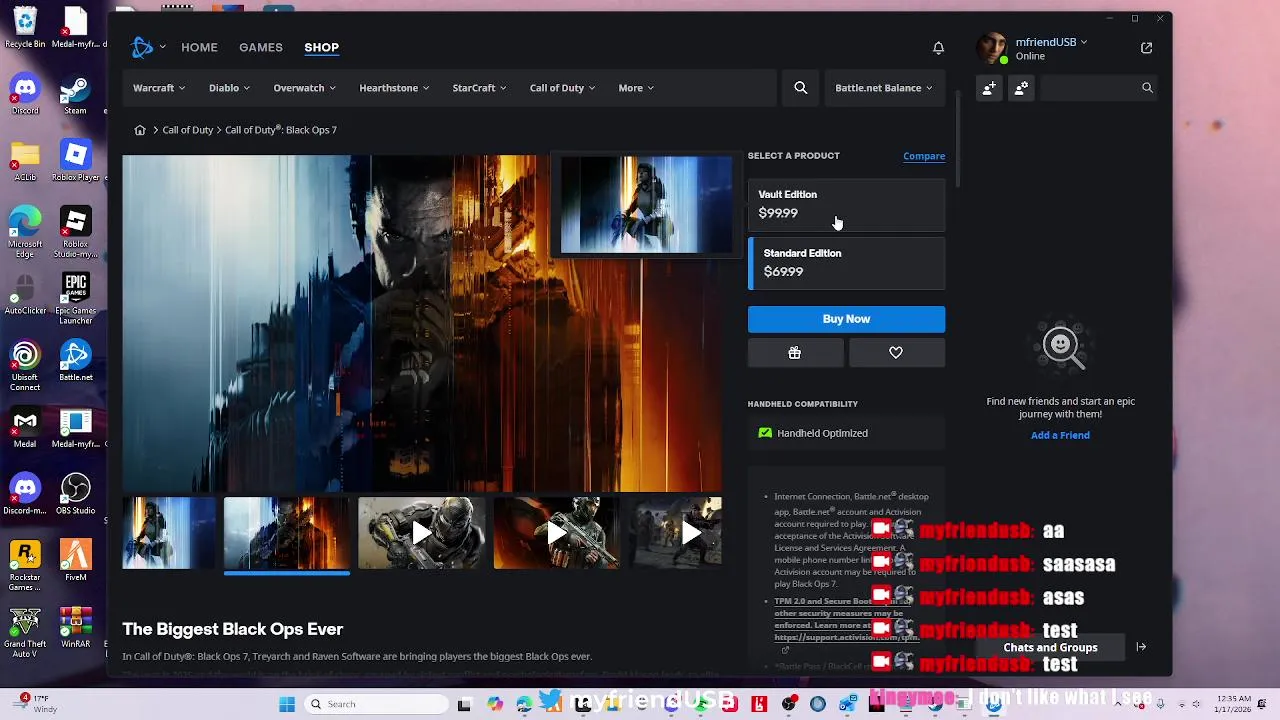Click the Battle.net logo in the header
Viewport: 1280px width, 720px height.
click(142, 47)
